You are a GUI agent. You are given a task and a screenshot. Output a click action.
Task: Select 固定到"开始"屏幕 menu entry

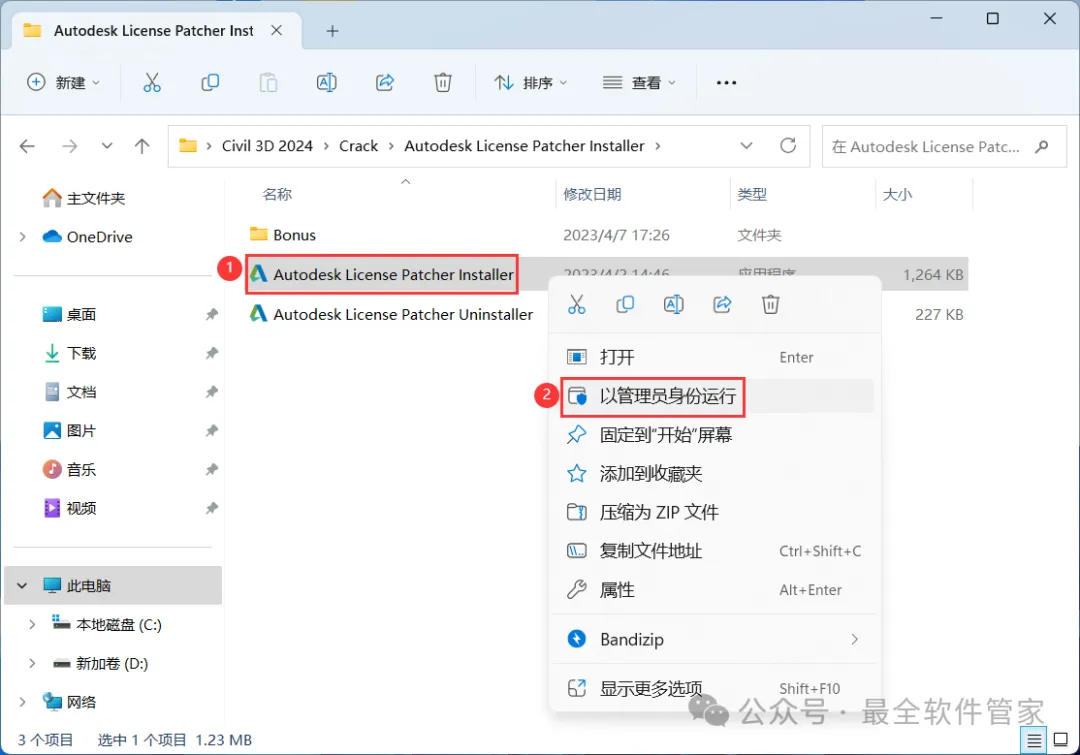click(715, 435)
